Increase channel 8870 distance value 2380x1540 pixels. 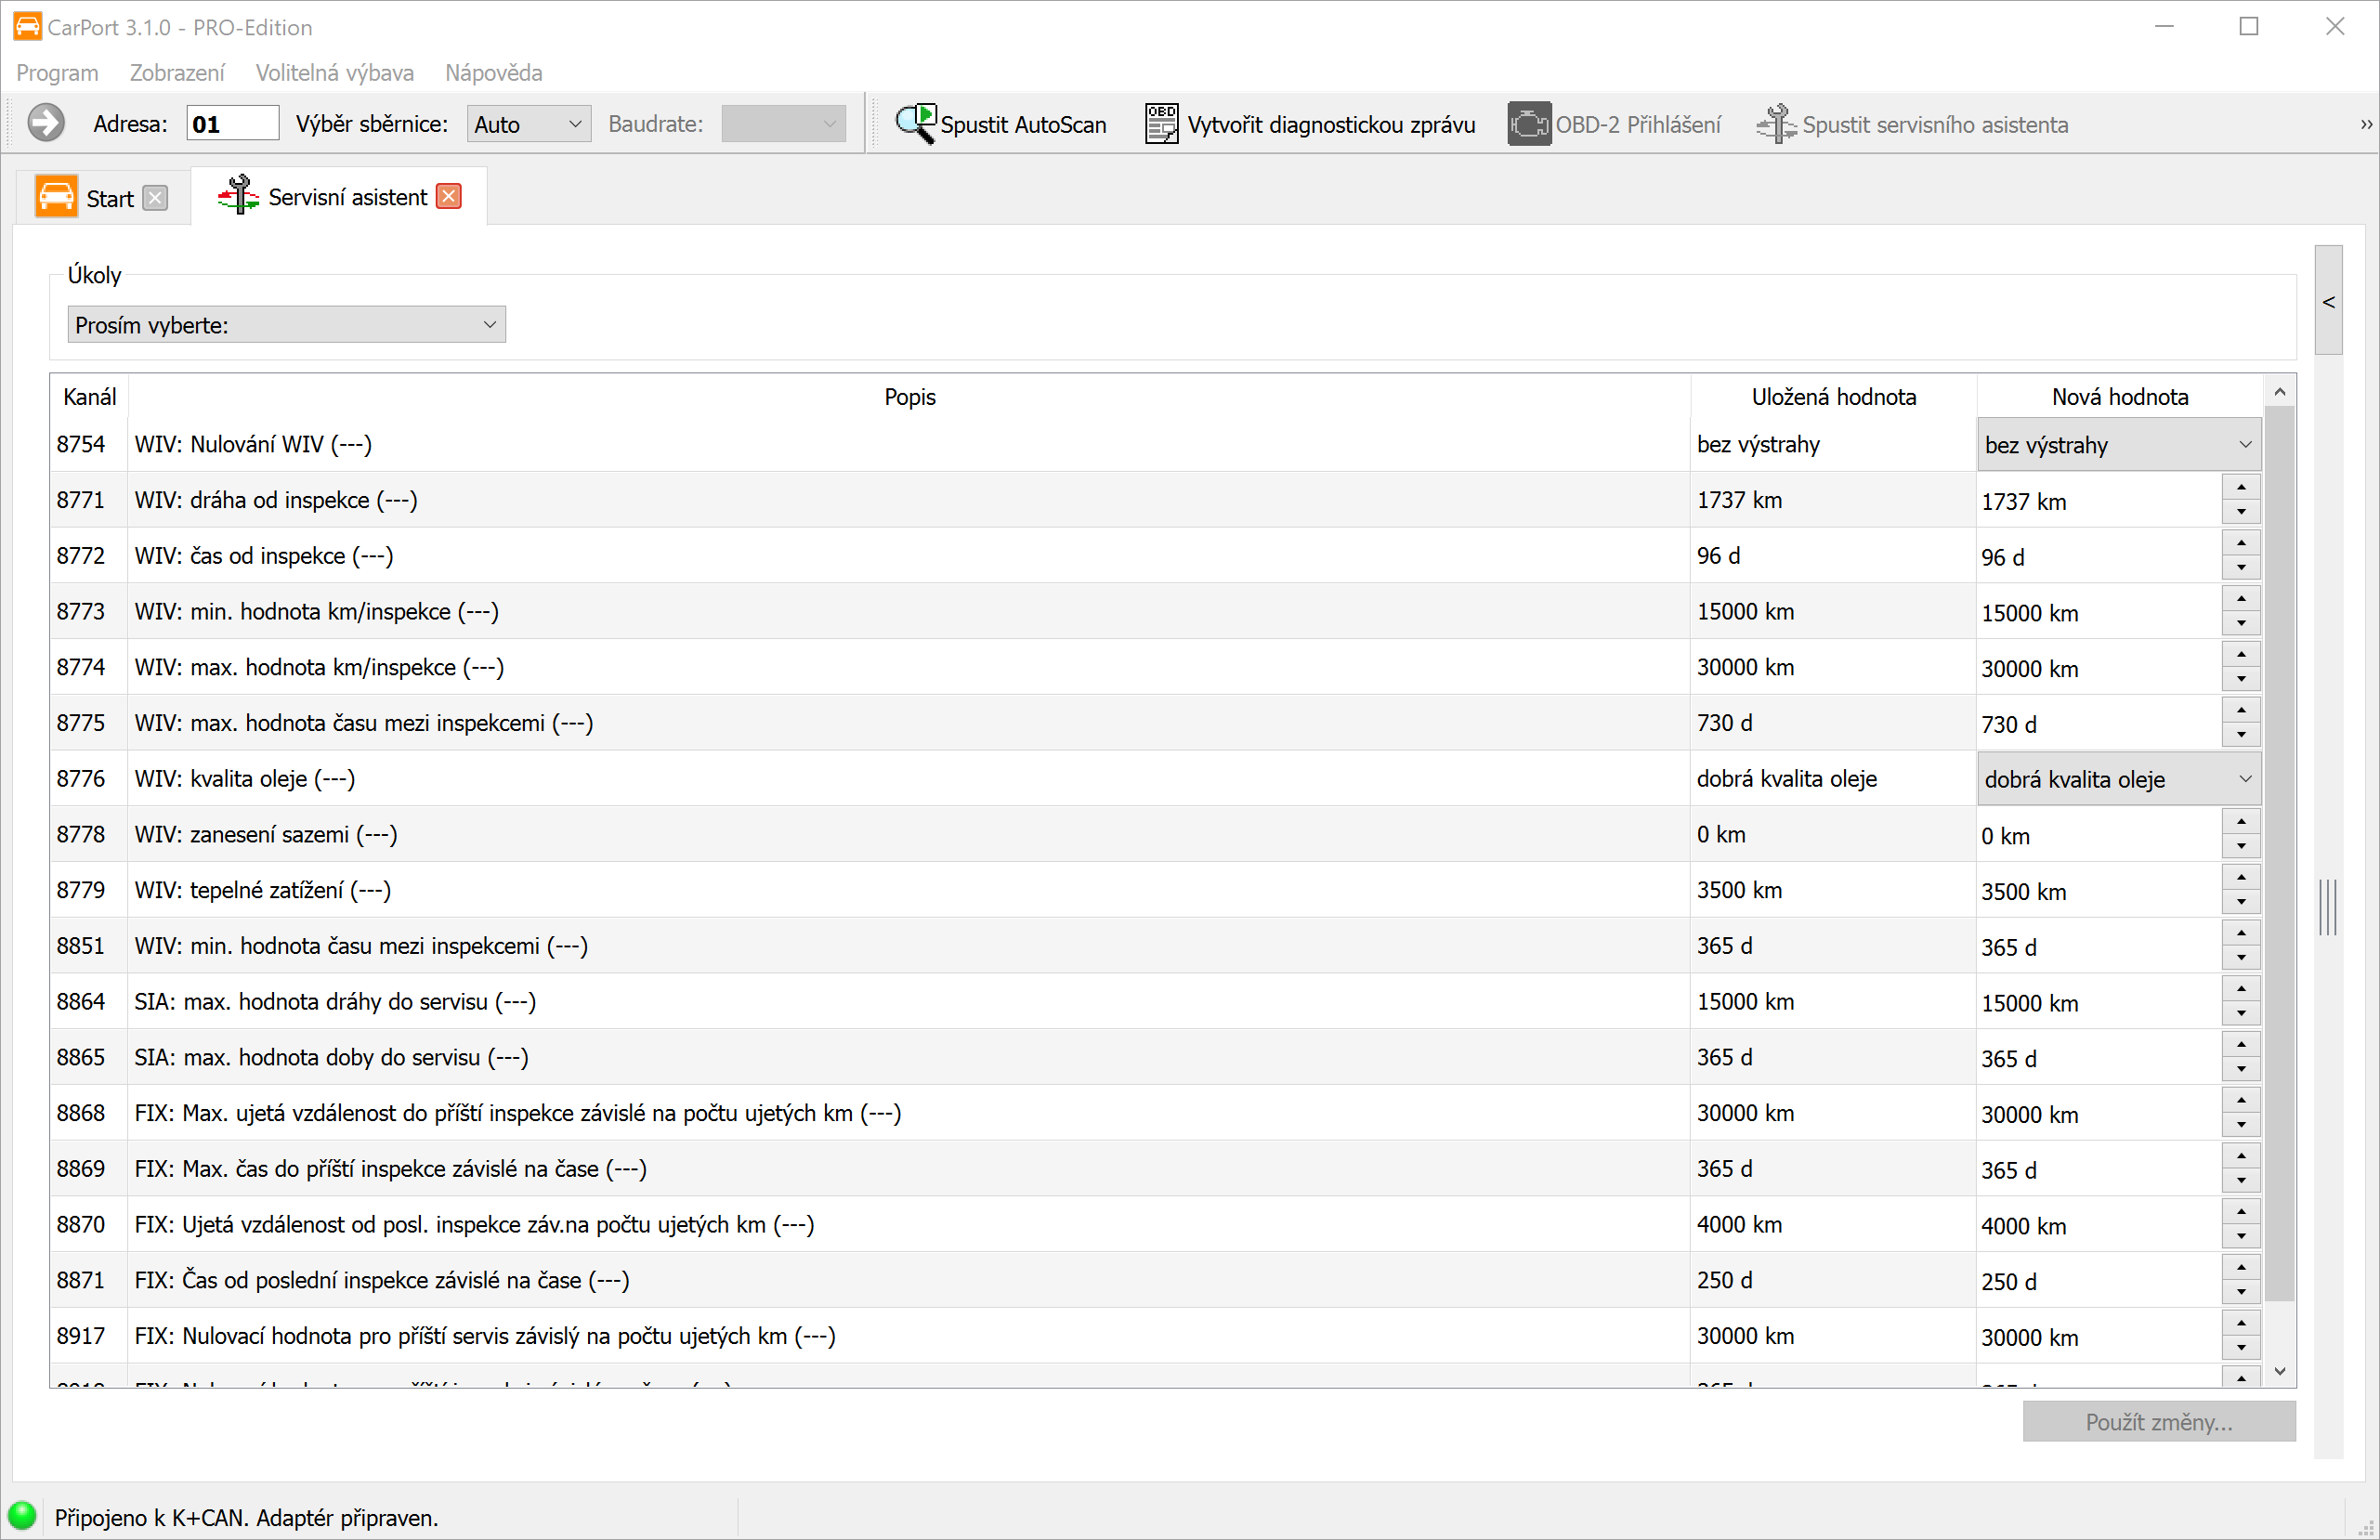click(x=2241, y=1213)
